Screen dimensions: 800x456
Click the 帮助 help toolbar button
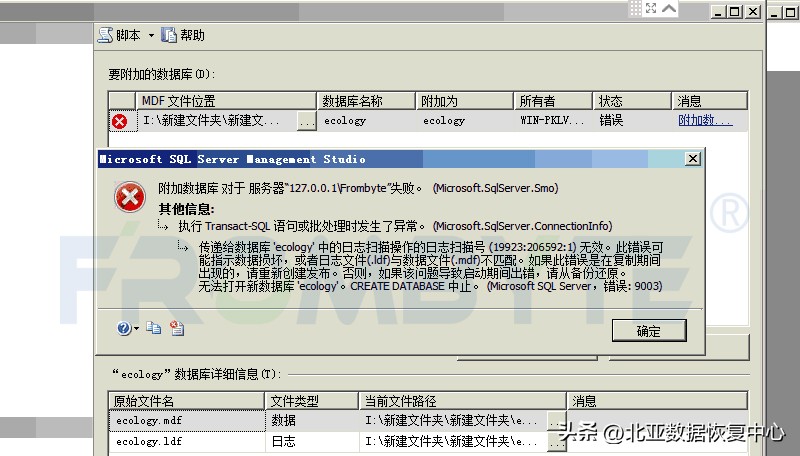(x=183, y=35)
